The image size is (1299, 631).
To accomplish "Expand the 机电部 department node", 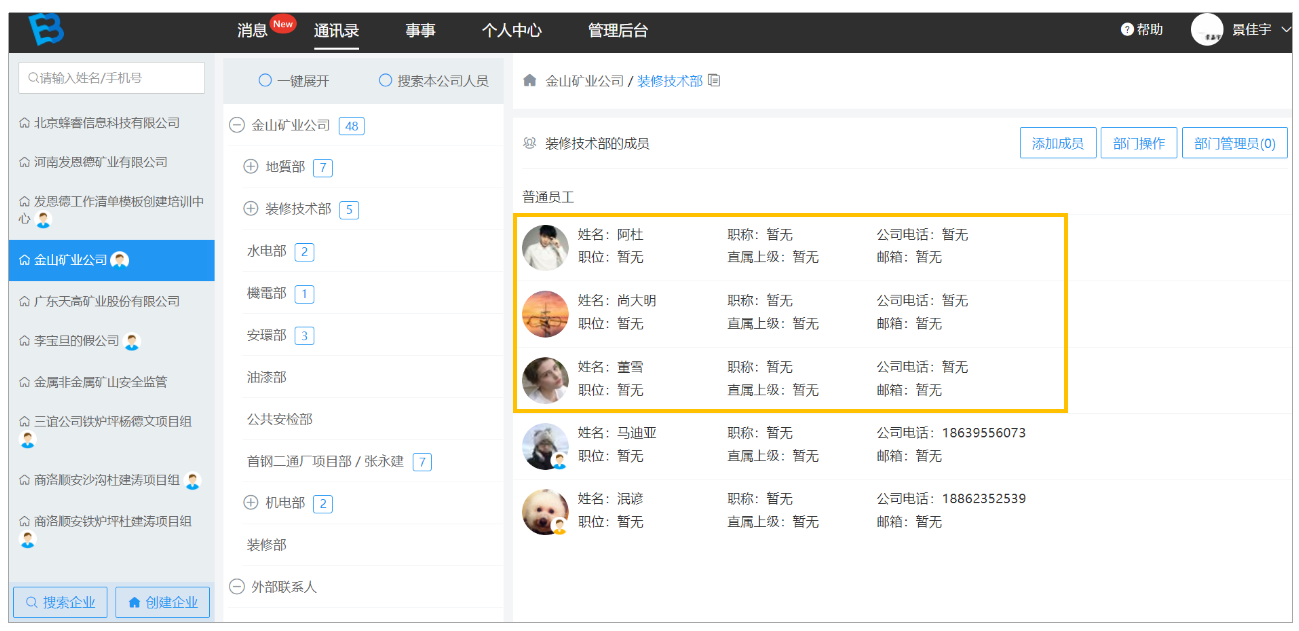I will [x=251, y=503].
